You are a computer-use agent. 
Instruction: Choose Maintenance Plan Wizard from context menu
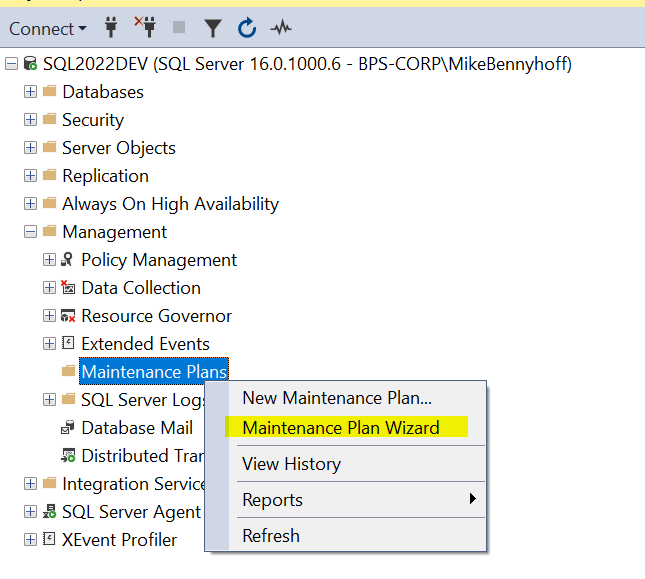341,428
